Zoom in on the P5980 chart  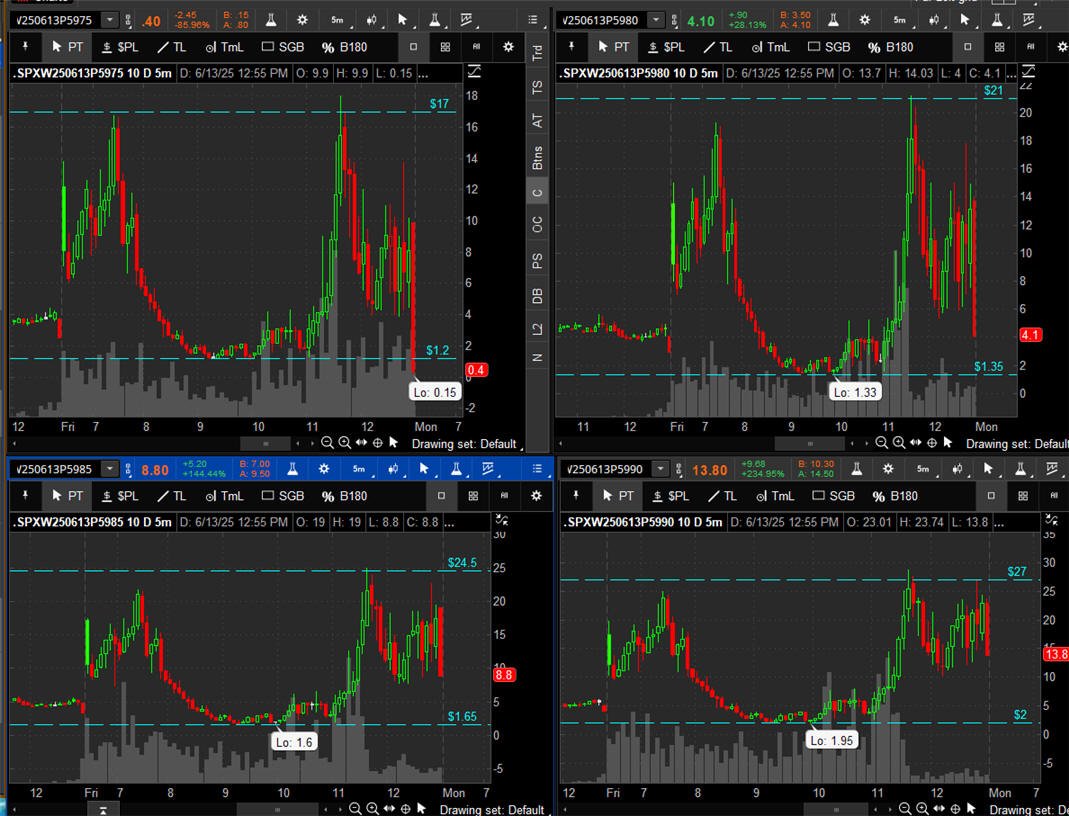point(899,443)
